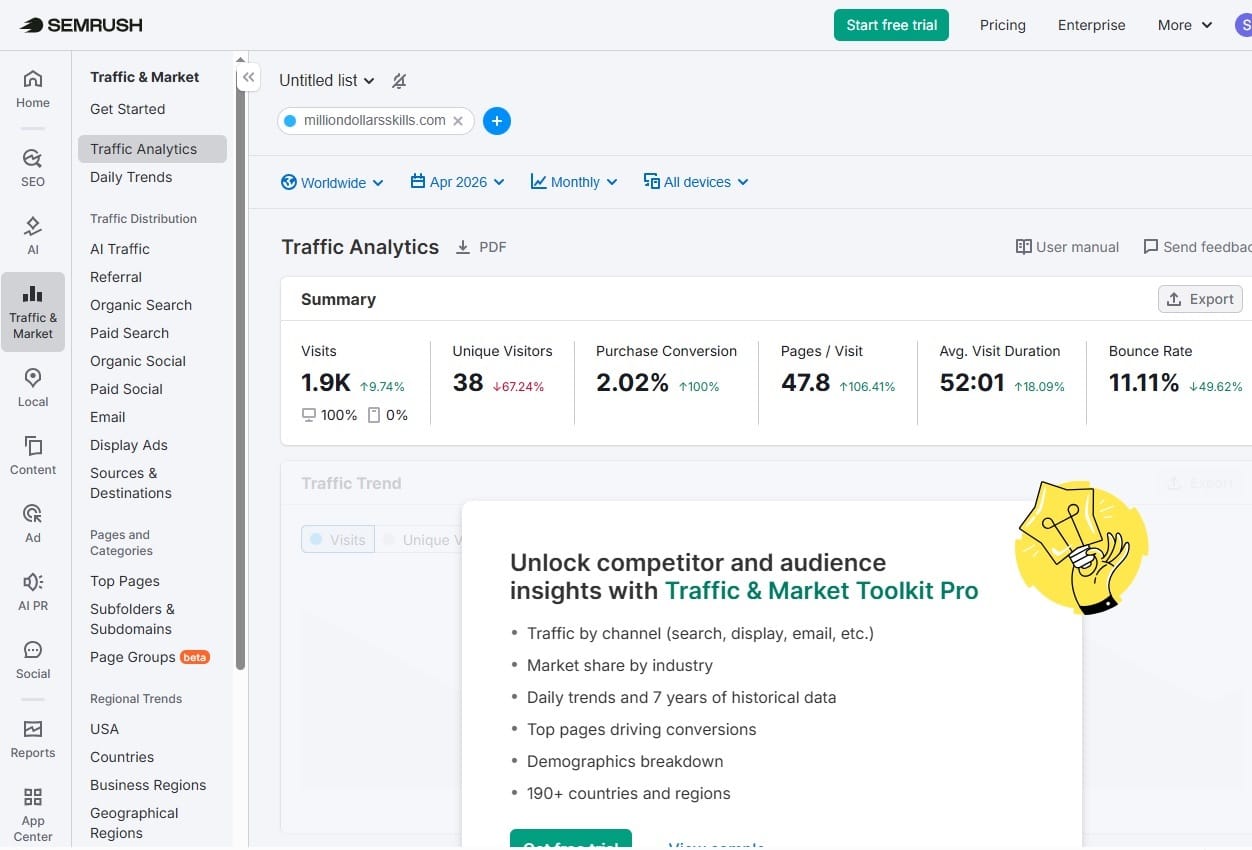Screen dimensions: 1252x850
Task: Open the Ad toolkit icon
Action: click(33, 523)
